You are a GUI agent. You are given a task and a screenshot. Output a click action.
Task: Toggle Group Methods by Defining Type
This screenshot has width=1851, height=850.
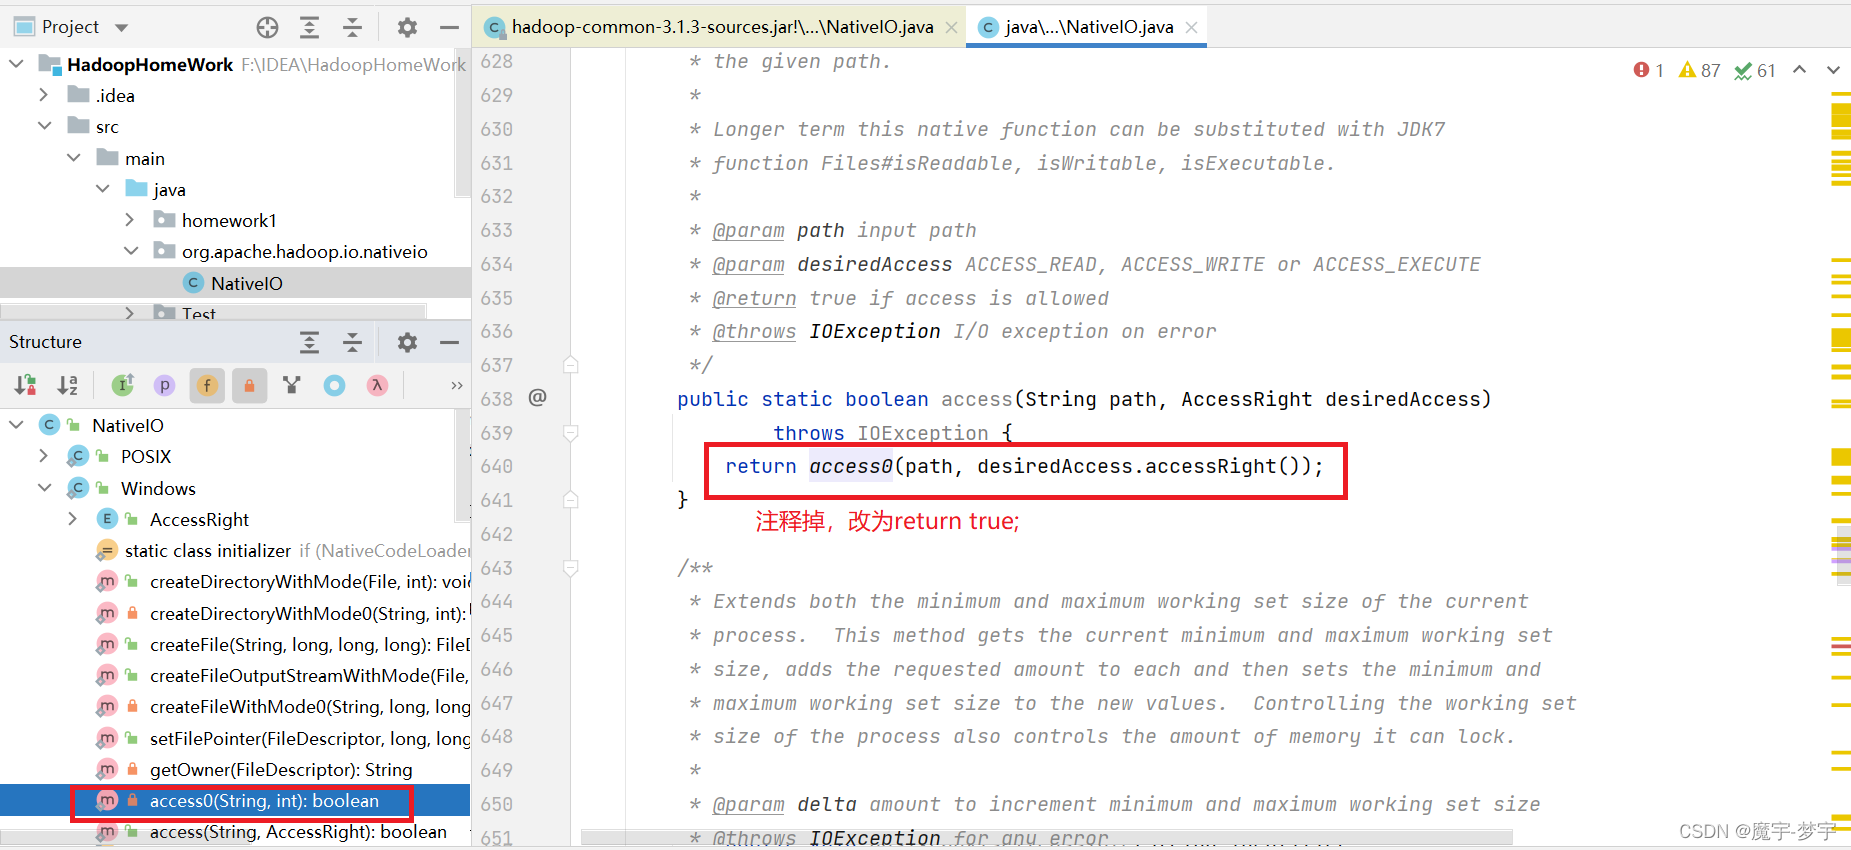click(x=292, y=385)
